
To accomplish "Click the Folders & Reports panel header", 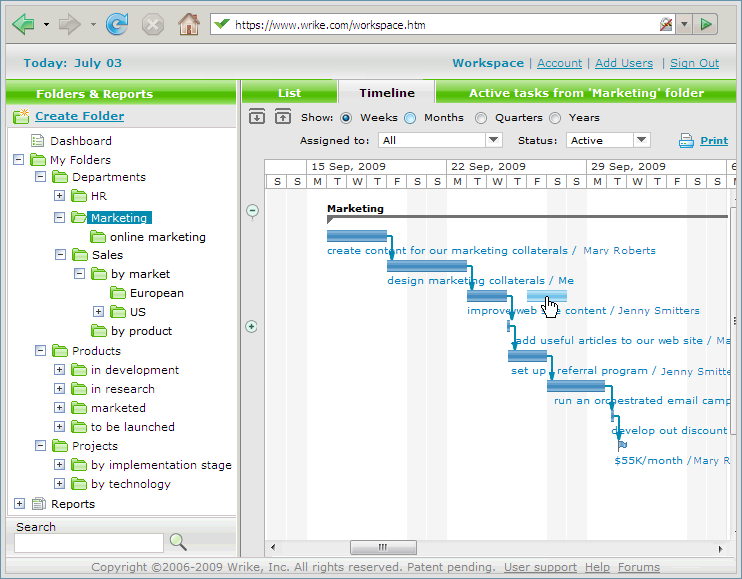I will click(x=121, y=93).
